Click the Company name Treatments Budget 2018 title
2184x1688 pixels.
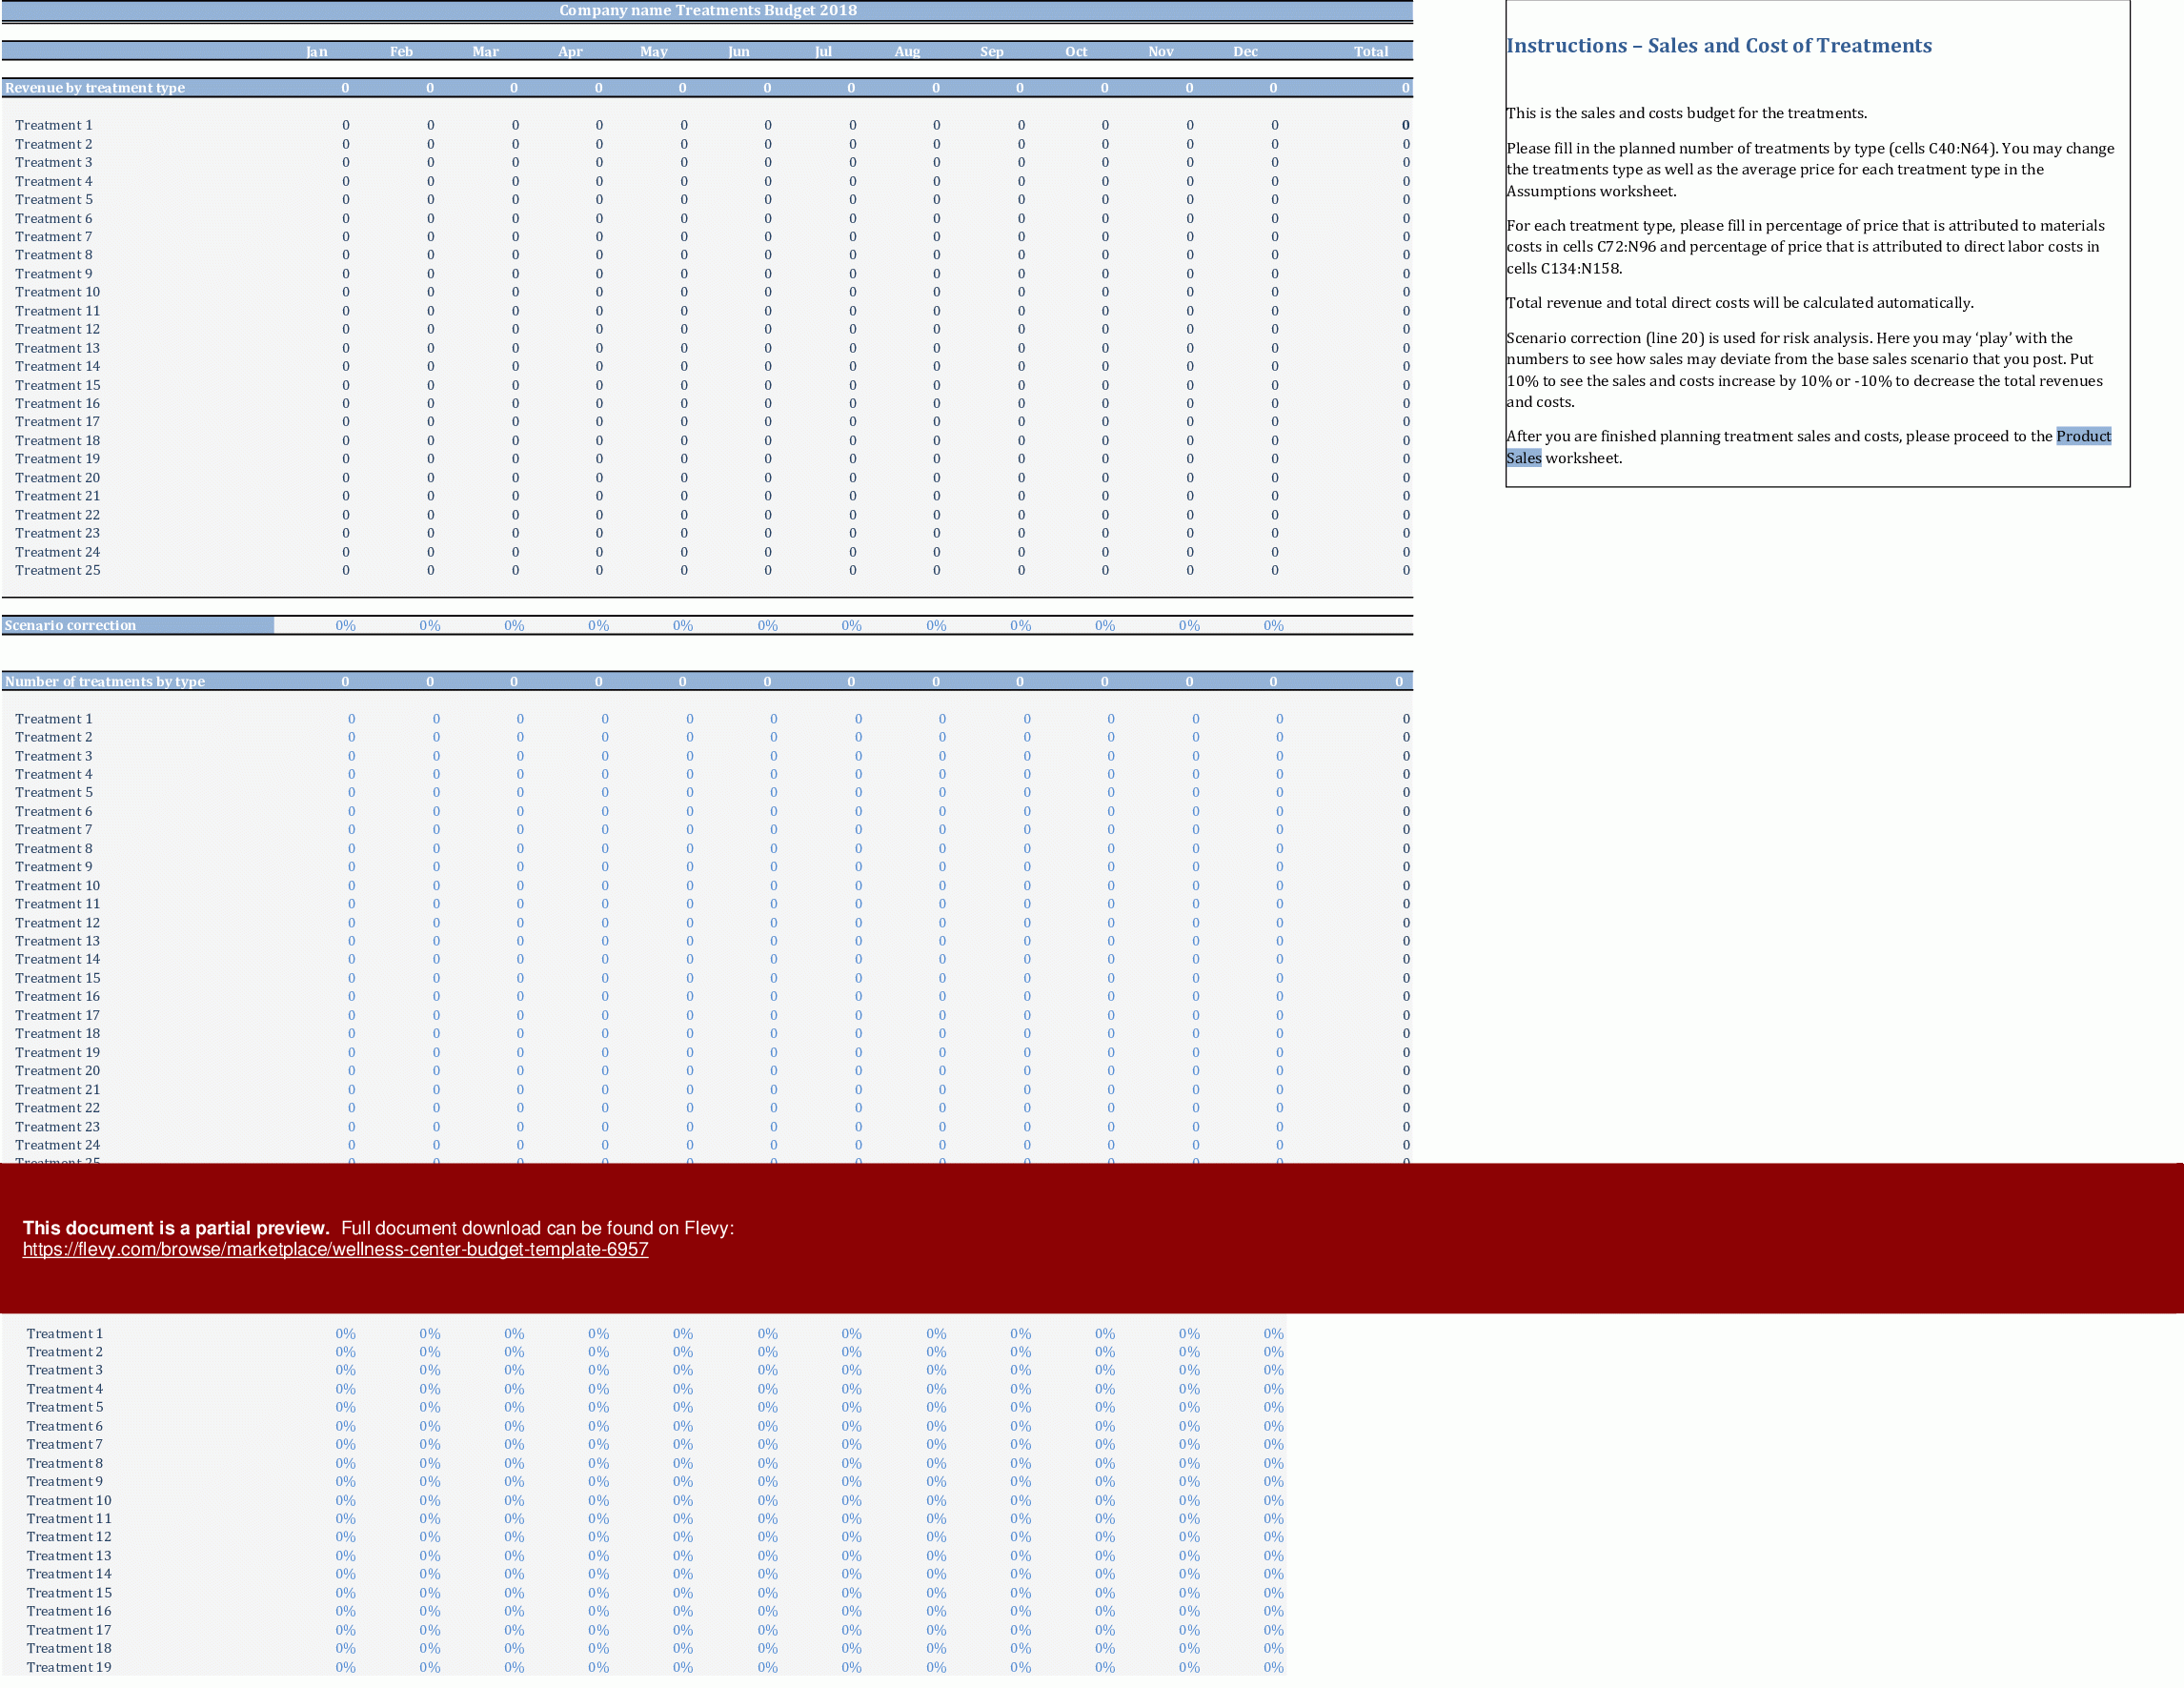(x=707, y=10)
